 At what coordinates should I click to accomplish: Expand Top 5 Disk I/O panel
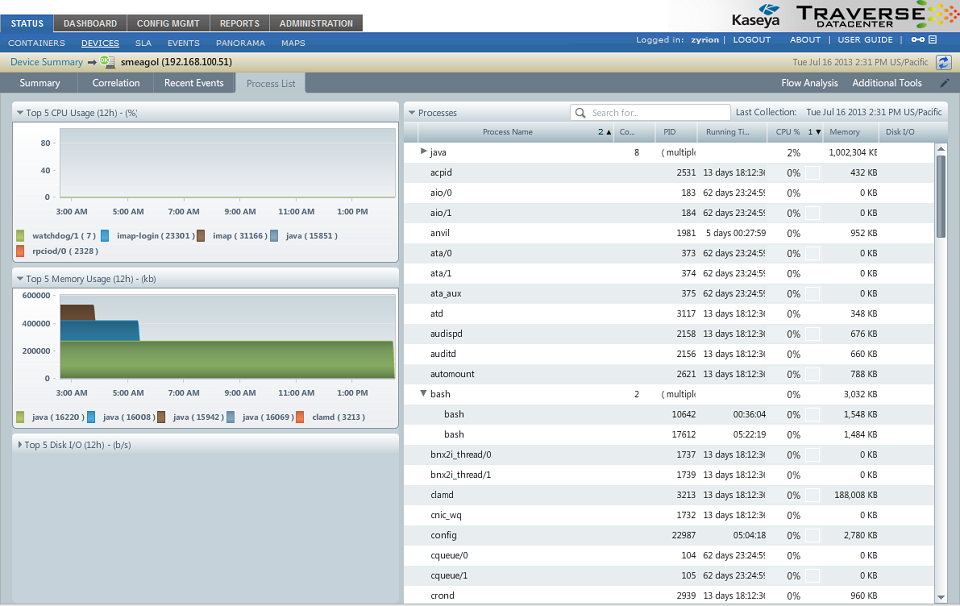pos(20,444)
